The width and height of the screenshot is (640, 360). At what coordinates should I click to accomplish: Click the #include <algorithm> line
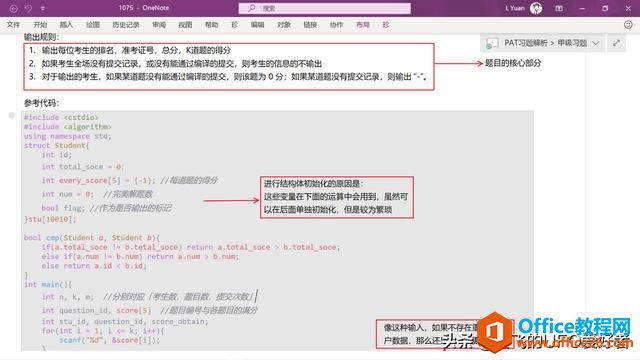pos(67,127)
